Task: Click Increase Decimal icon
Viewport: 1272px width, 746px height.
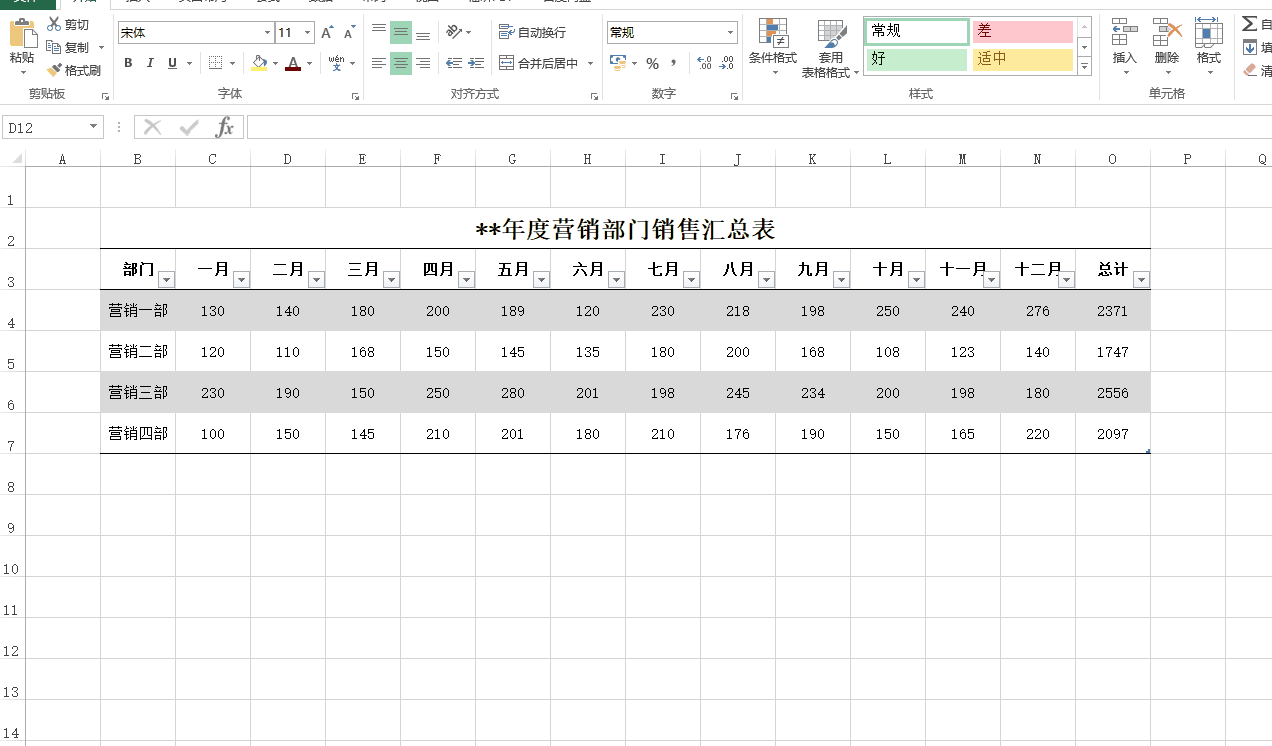Action: click(704, 63)
